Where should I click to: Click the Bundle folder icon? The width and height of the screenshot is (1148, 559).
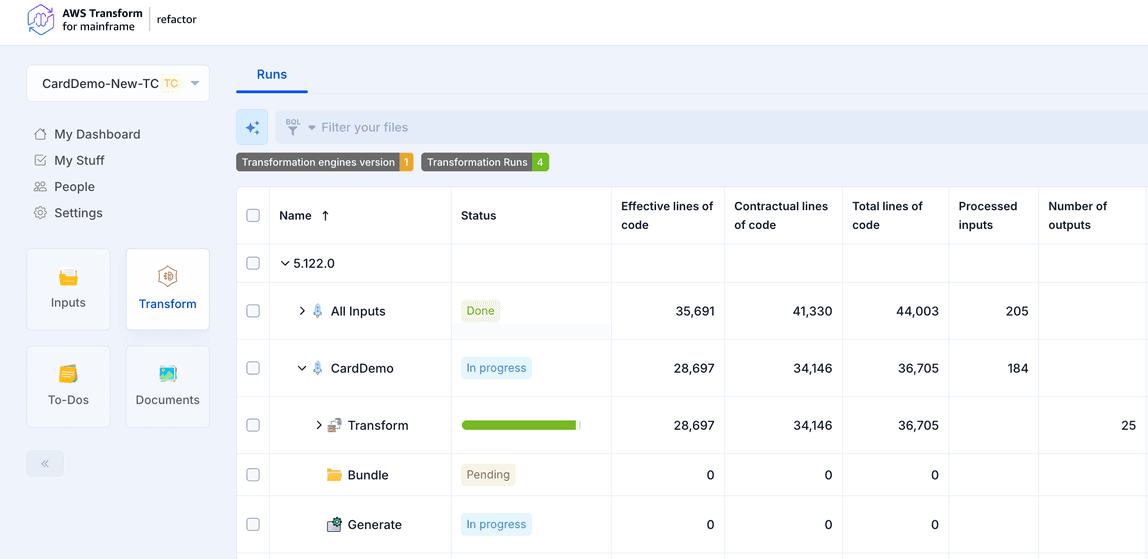[335, 475]
